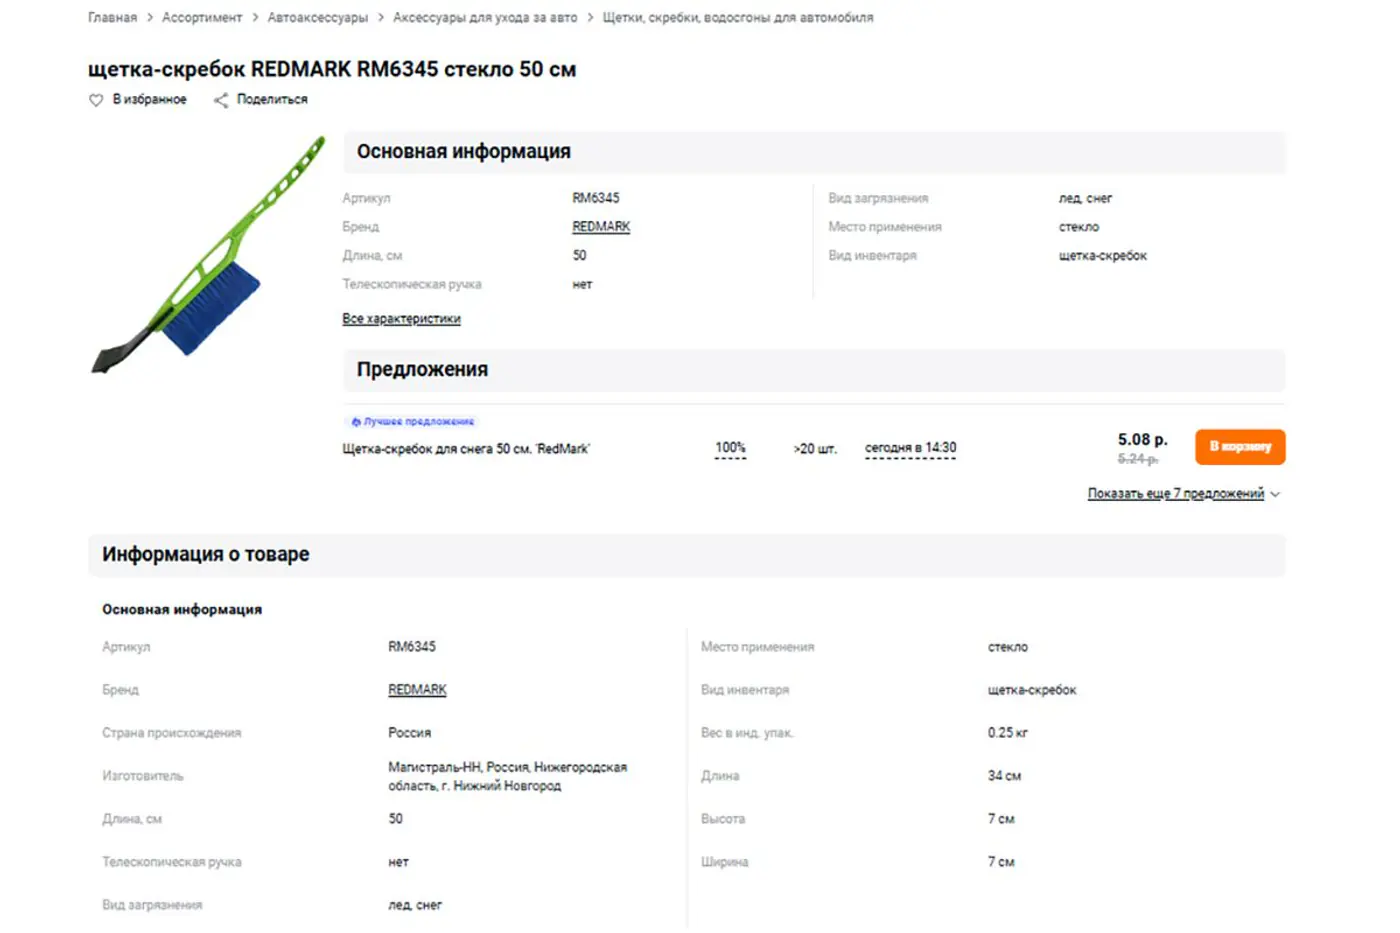The height and width of the screenshot is (933, 1400).
Task: Open the snow brush product image
Action: pos(210,255)
